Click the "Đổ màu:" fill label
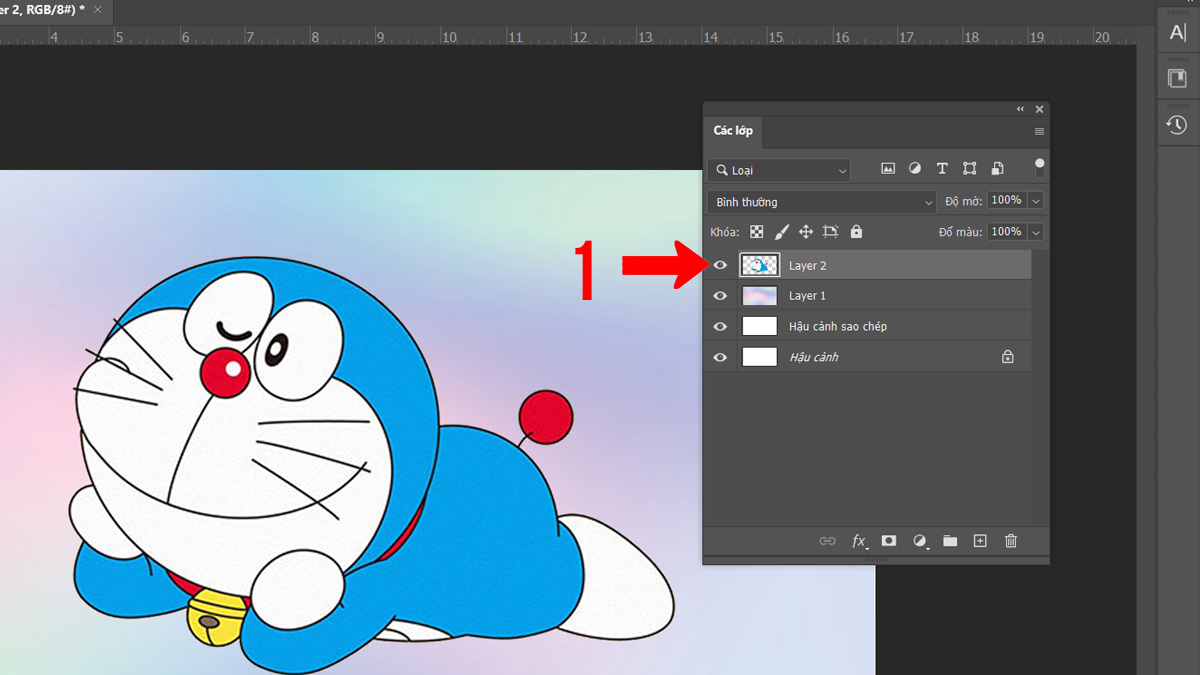The height and width of the screenshot is (675, 1200). [x=960, y=232]
